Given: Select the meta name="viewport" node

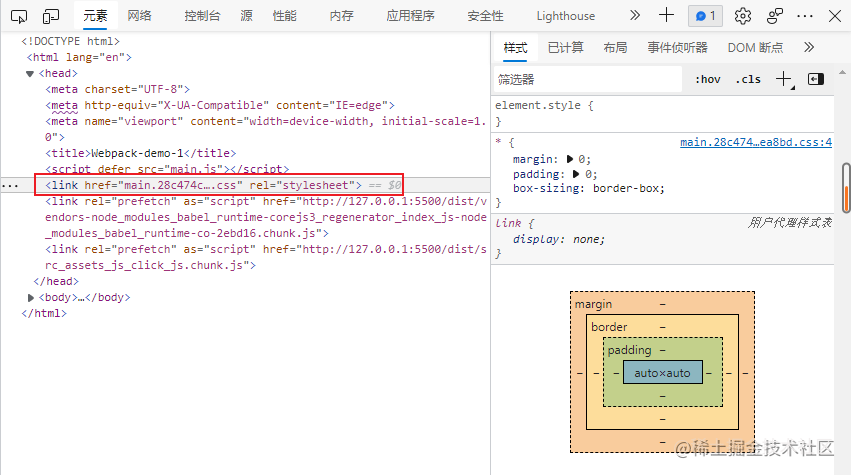Looking at the screenshot, I should [265, 129].
